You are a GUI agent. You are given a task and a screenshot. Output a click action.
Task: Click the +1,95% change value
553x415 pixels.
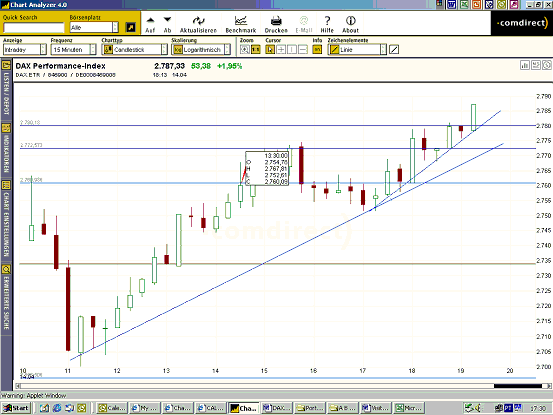pyautogui.click(x=229, y=66)
